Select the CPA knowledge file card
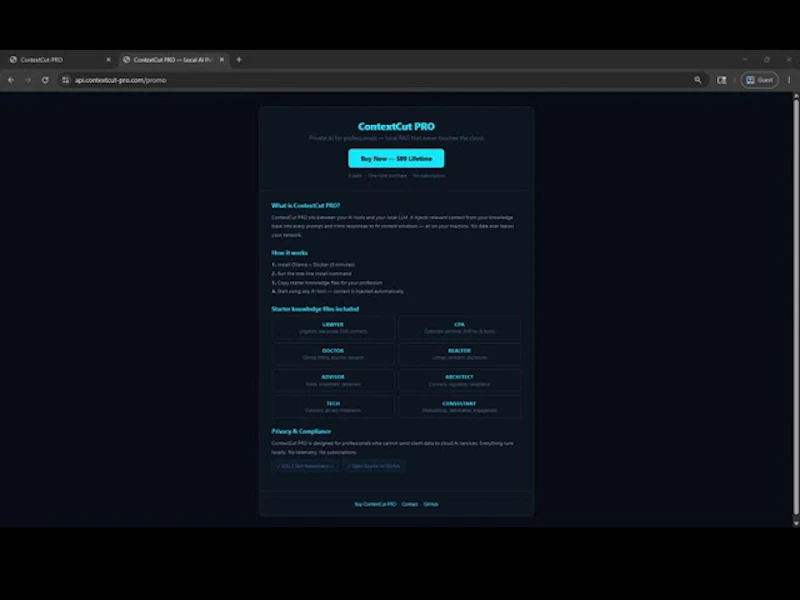This screenshot has height=600, width=800. click(x=459, y=328)
